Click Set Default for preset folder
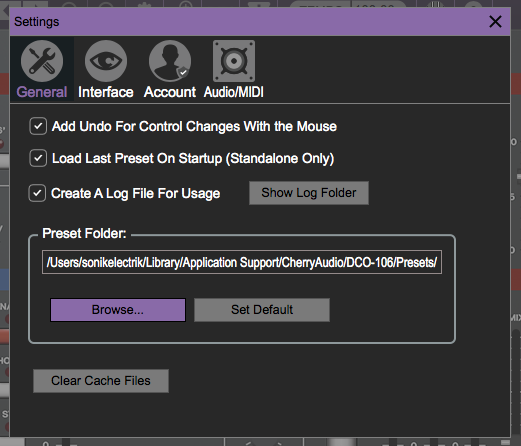521x446 pixels. click(262, 310)
